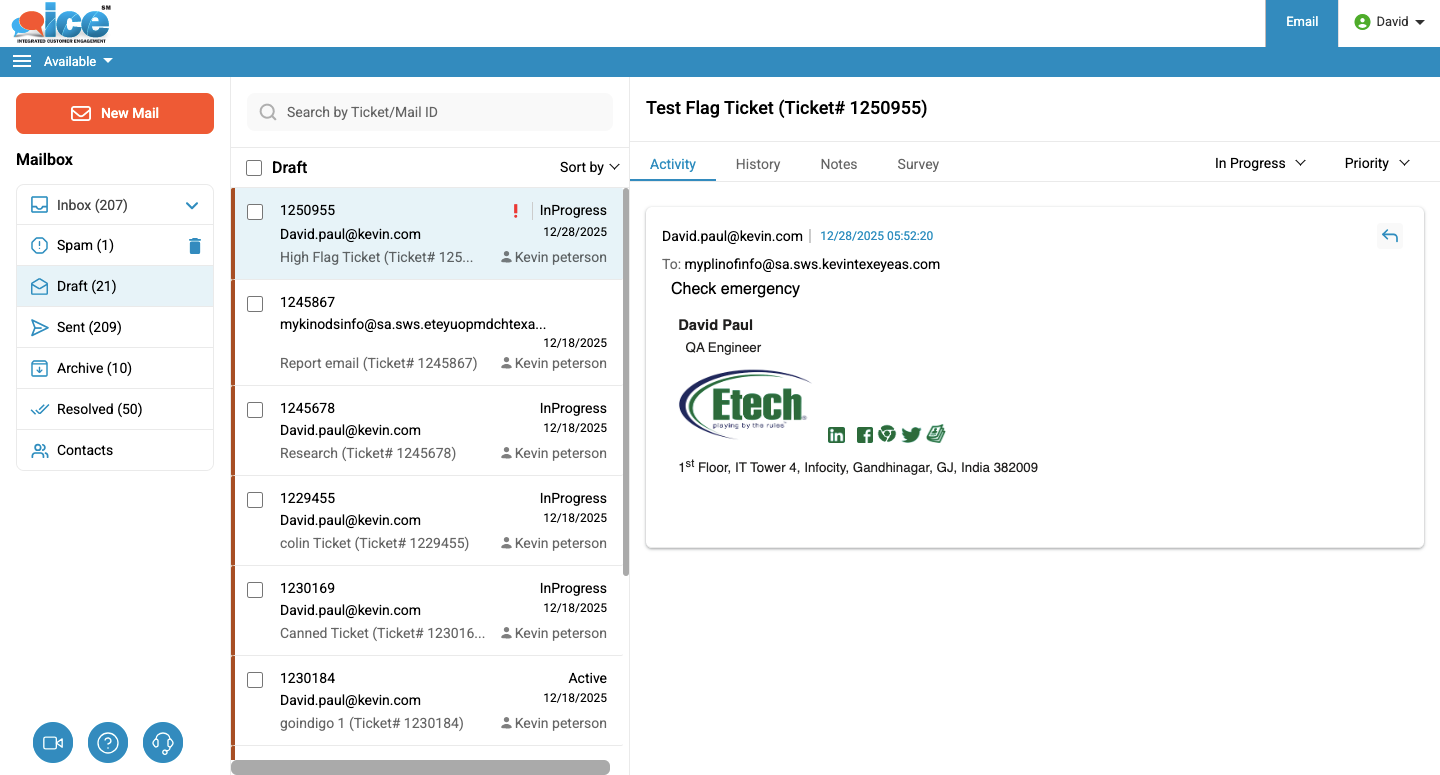Image resolution: width=1440 pixels, height=775 pixels.
Task: Click the help question mark button
Action: pyautogui.click(x=108, y=743)
